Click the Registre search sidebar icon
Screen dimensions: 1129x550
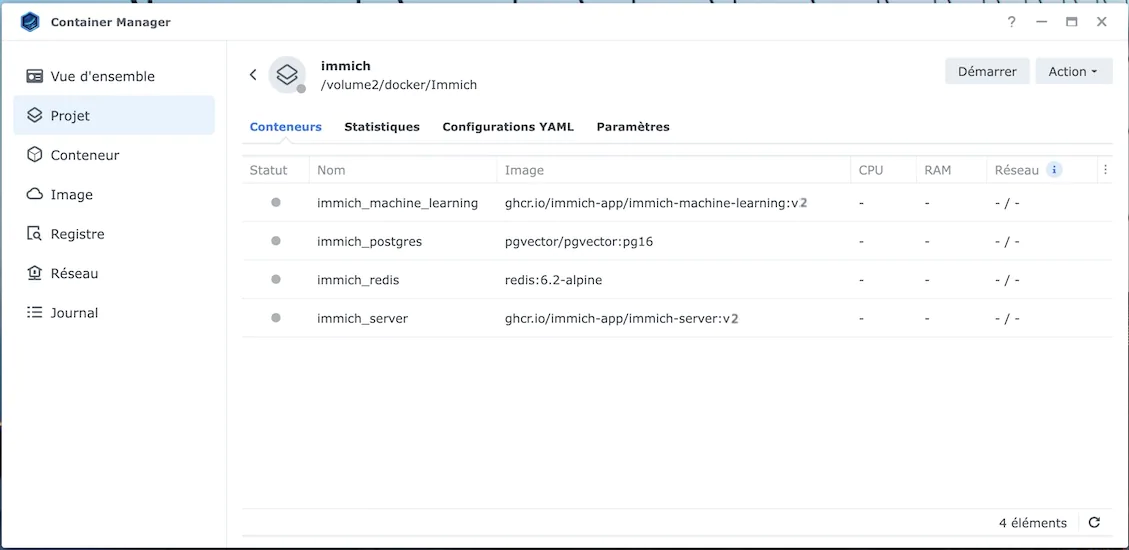(x=34, y=234)
